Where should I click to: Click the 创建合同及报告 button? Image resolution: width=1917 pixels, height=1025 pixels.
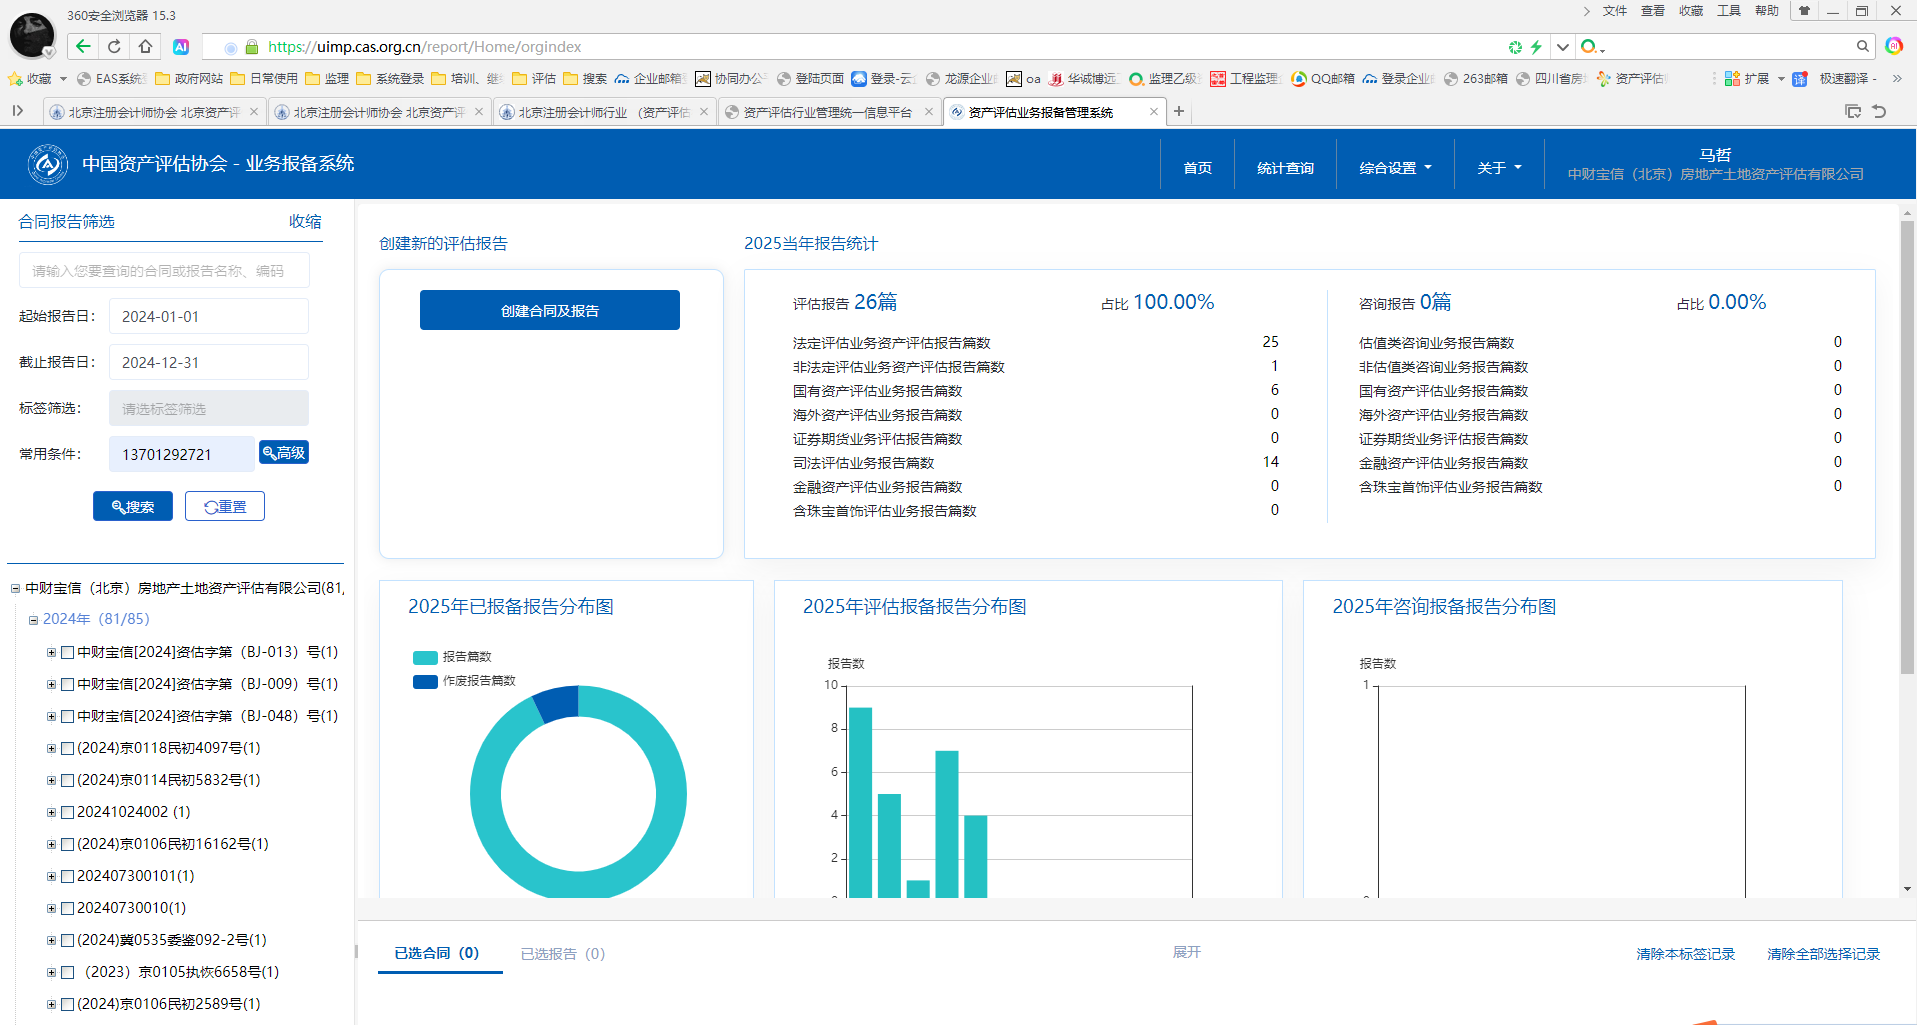tap(549, 310)
